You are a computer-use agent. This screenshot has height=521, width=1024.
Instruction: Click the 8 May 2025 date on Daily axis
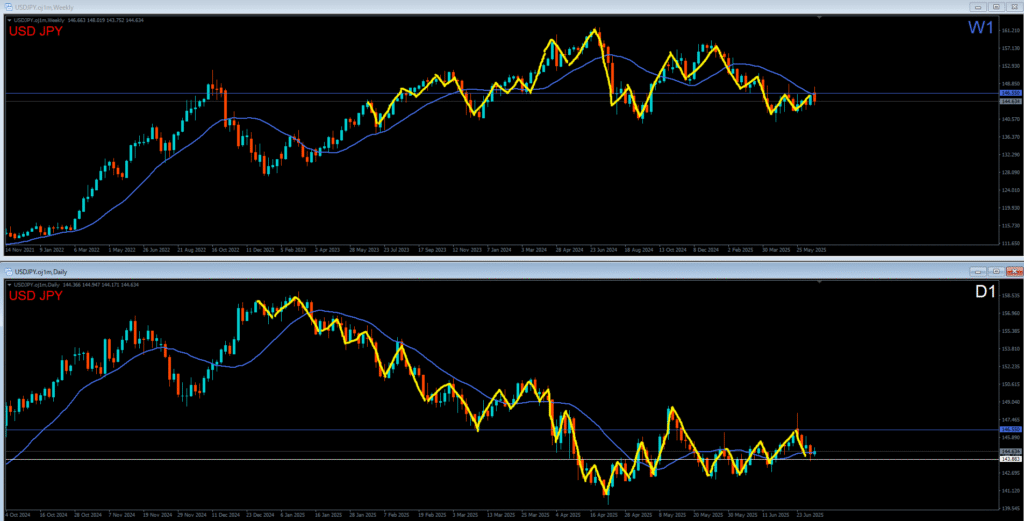tap(671, 514)
